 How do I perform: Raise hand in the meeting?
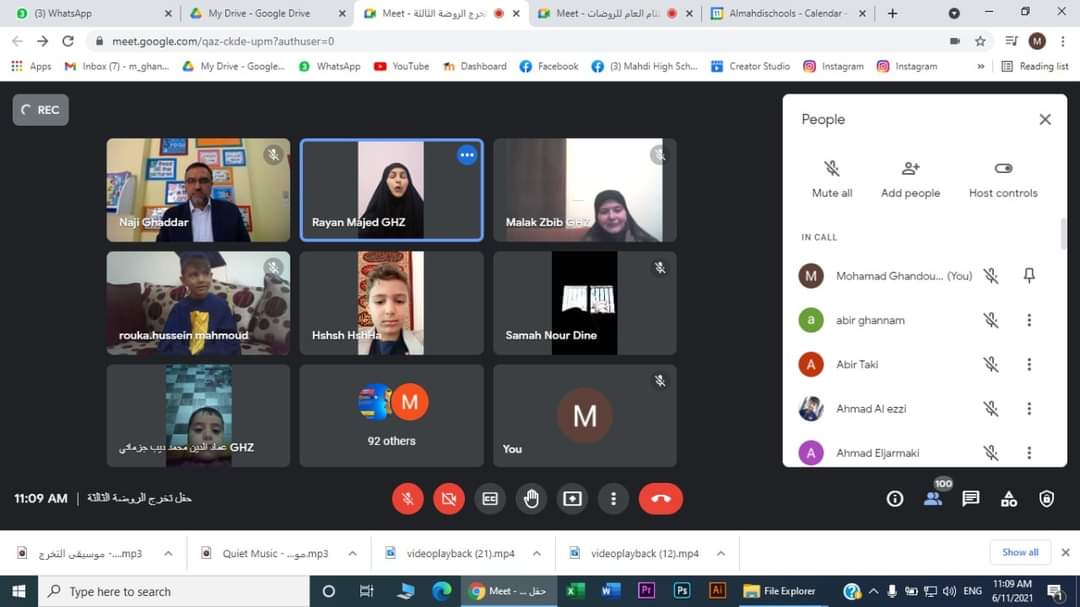tap(531, 498)
